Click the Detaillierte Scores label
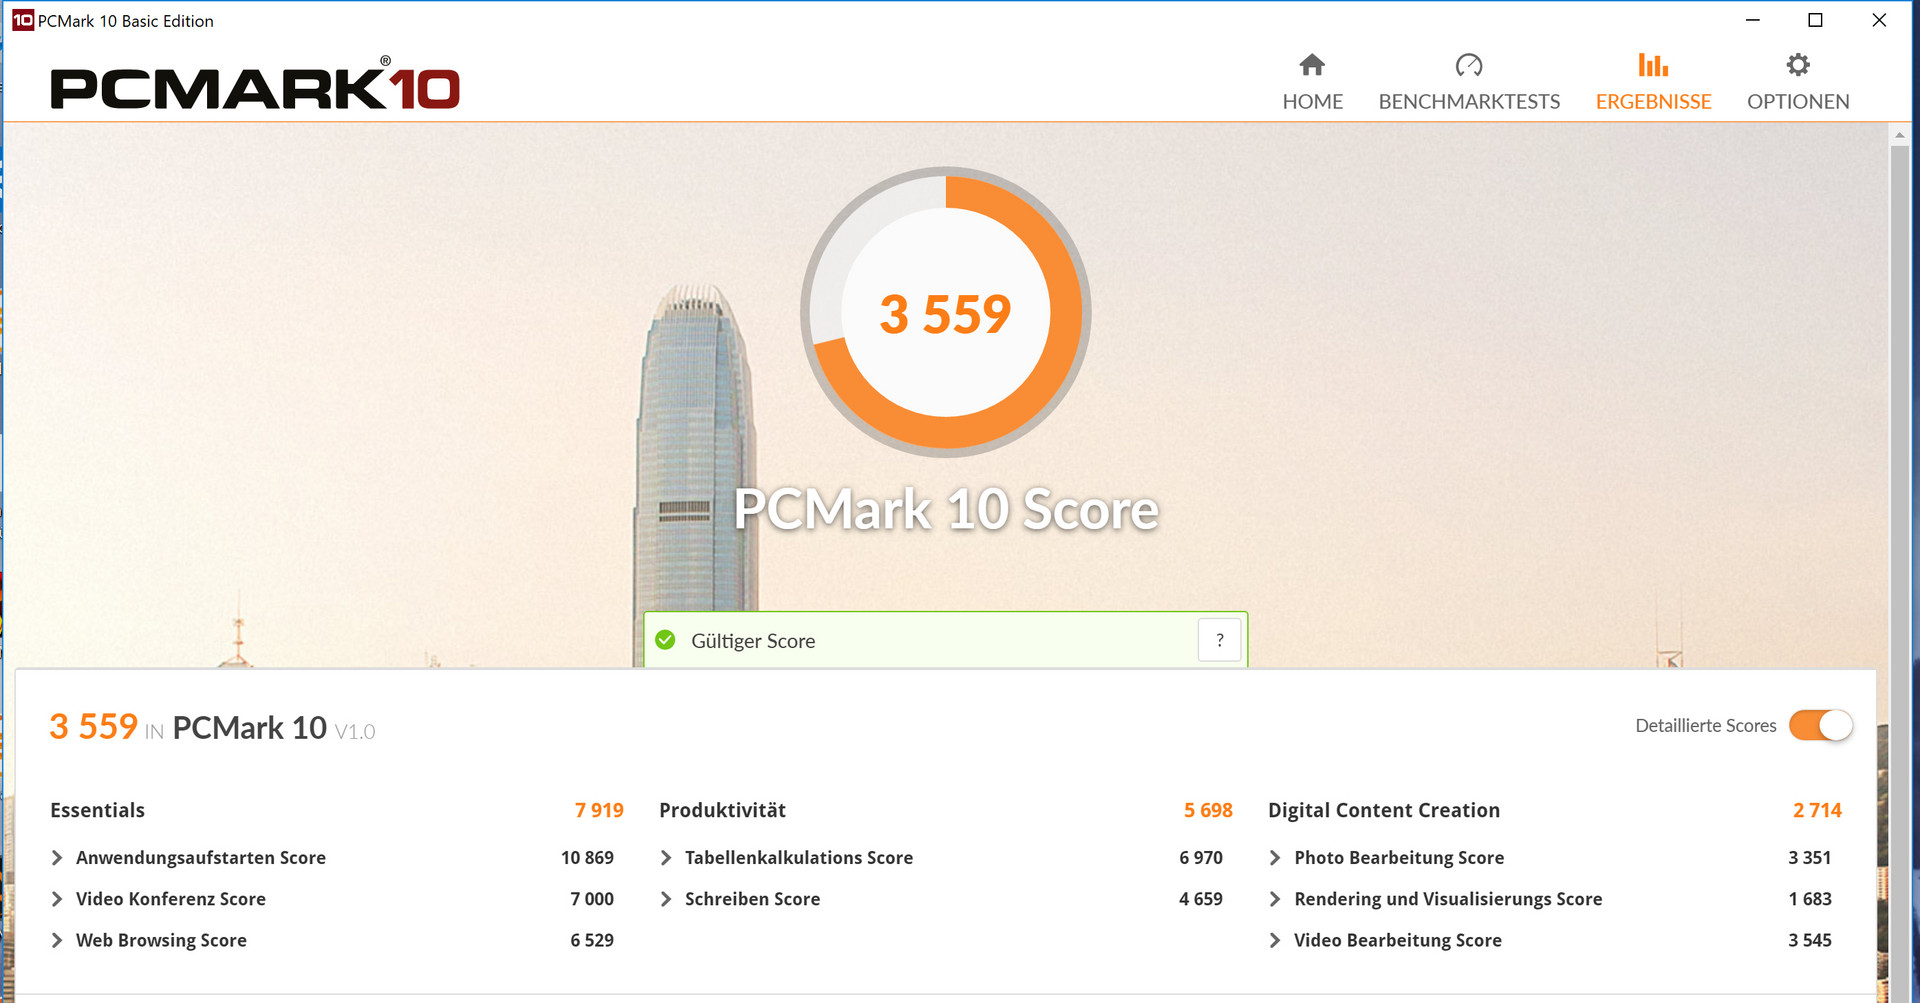 (1706, 726)
